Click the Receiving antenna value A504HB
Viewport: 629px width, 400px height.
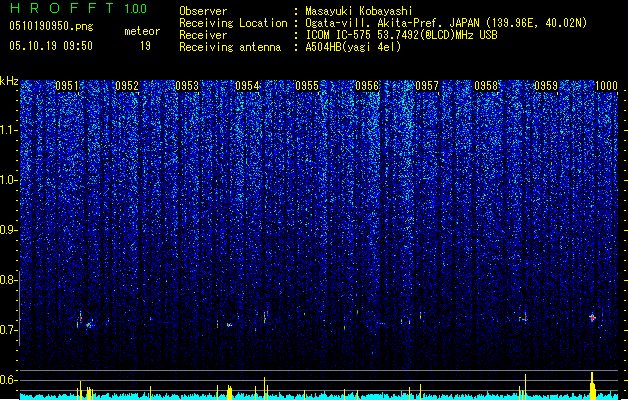click(x=323, y=47)
